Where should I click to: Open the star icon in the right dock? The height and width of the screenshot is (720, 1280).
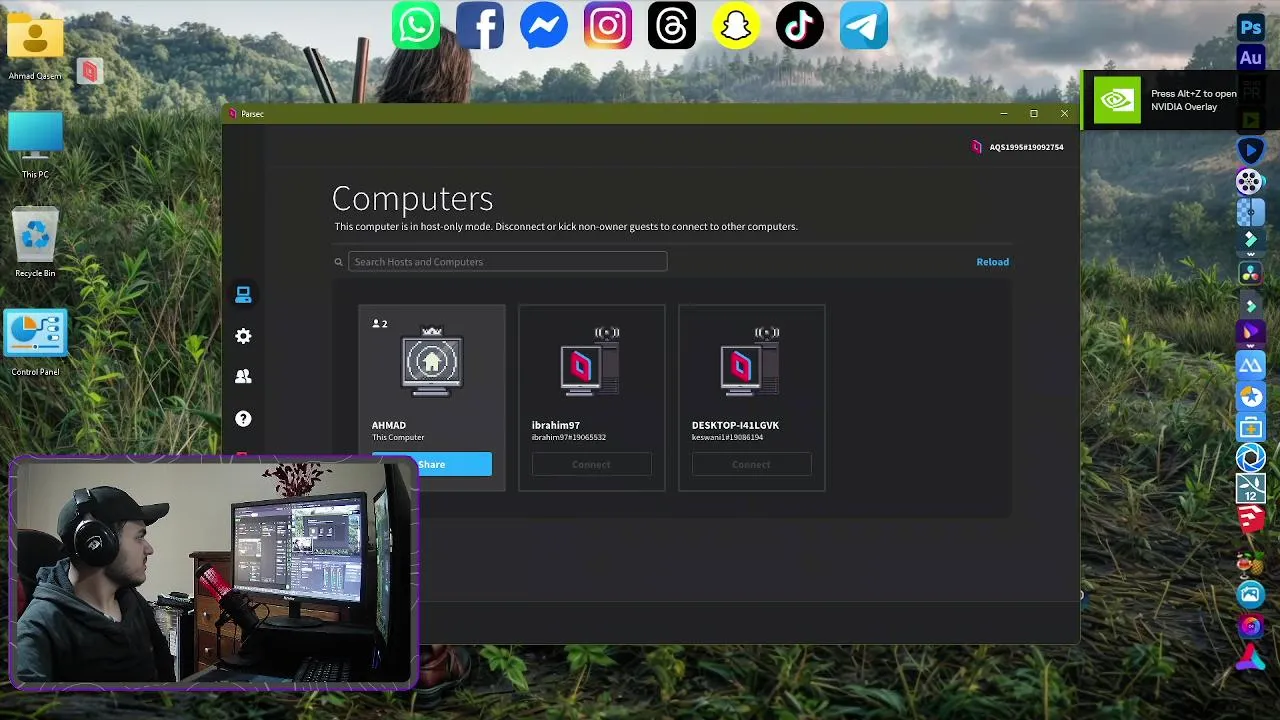pyautogui.click(x=1250, y=397)
